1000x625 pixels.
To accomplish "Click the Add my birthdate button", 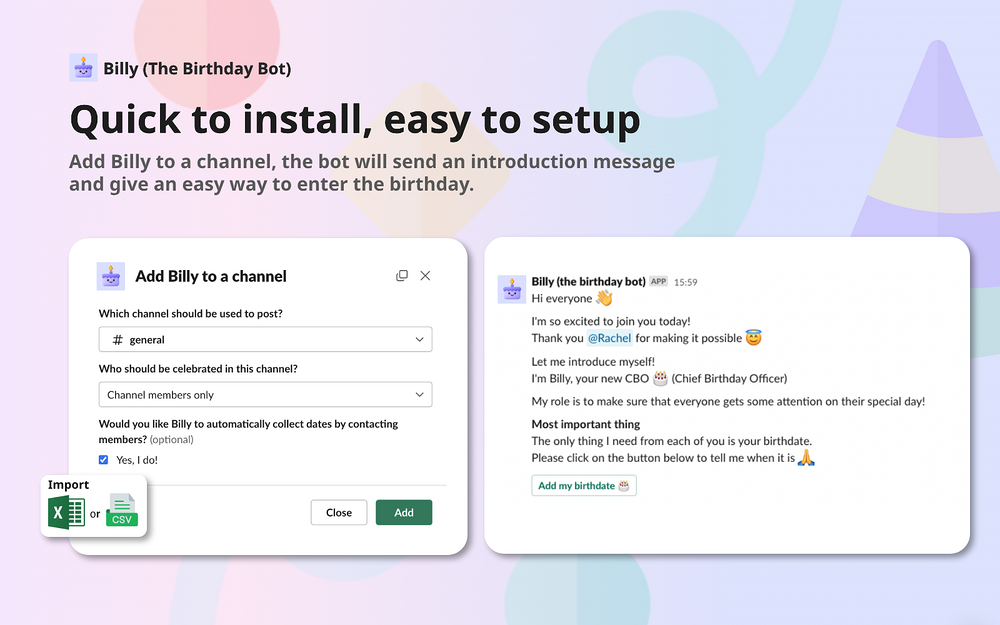I will 584,485.
